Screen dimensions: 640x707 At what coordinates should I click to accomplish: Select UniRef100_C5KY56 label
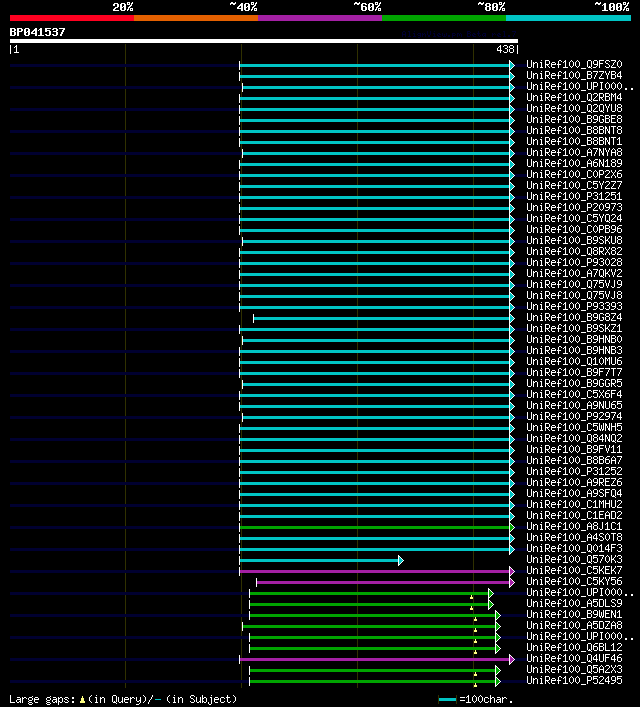click(574, 581)
